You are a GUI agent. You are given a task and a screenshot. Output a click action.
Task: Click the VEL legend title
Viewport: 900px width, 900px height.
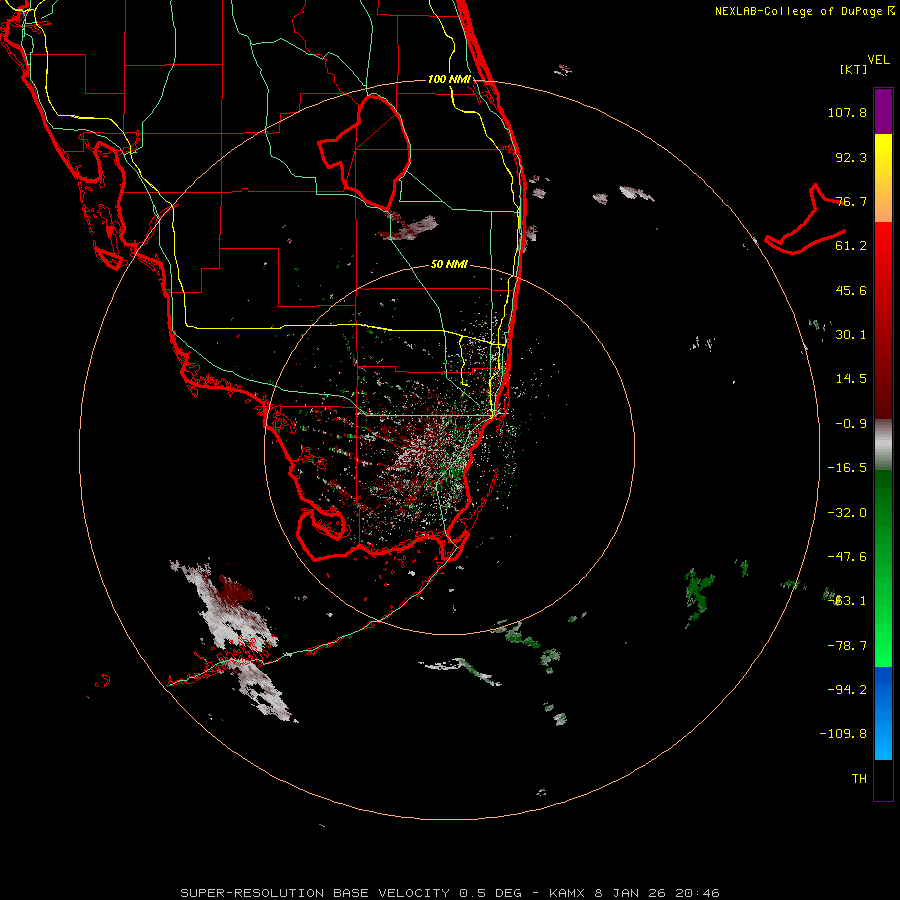tap(878, 59)
